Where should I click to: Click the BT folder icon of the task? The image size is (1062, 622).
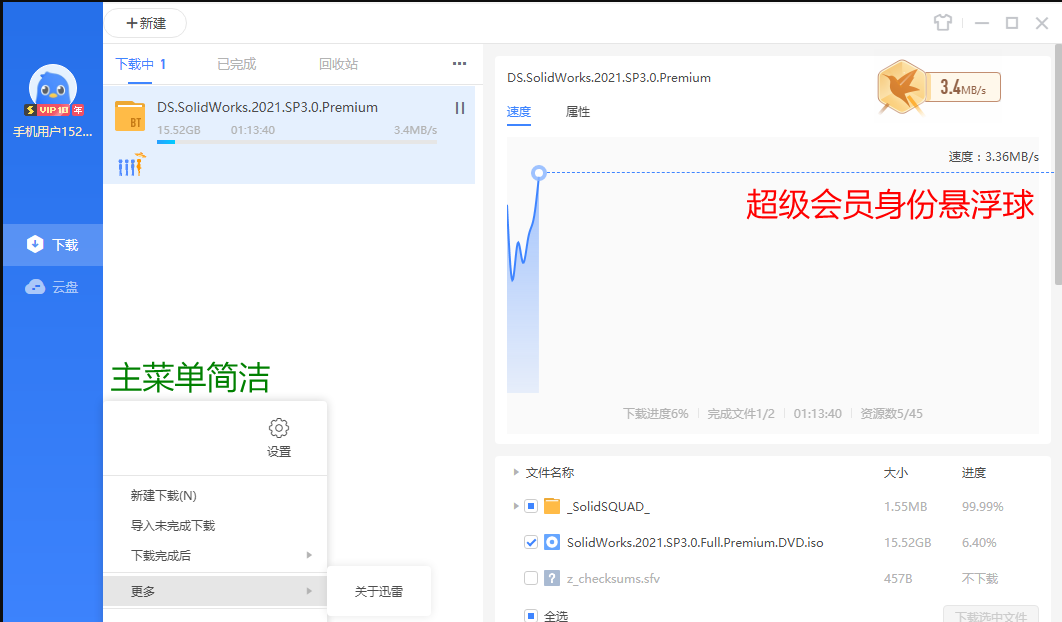pyautogui.click(x=130, y=116)
